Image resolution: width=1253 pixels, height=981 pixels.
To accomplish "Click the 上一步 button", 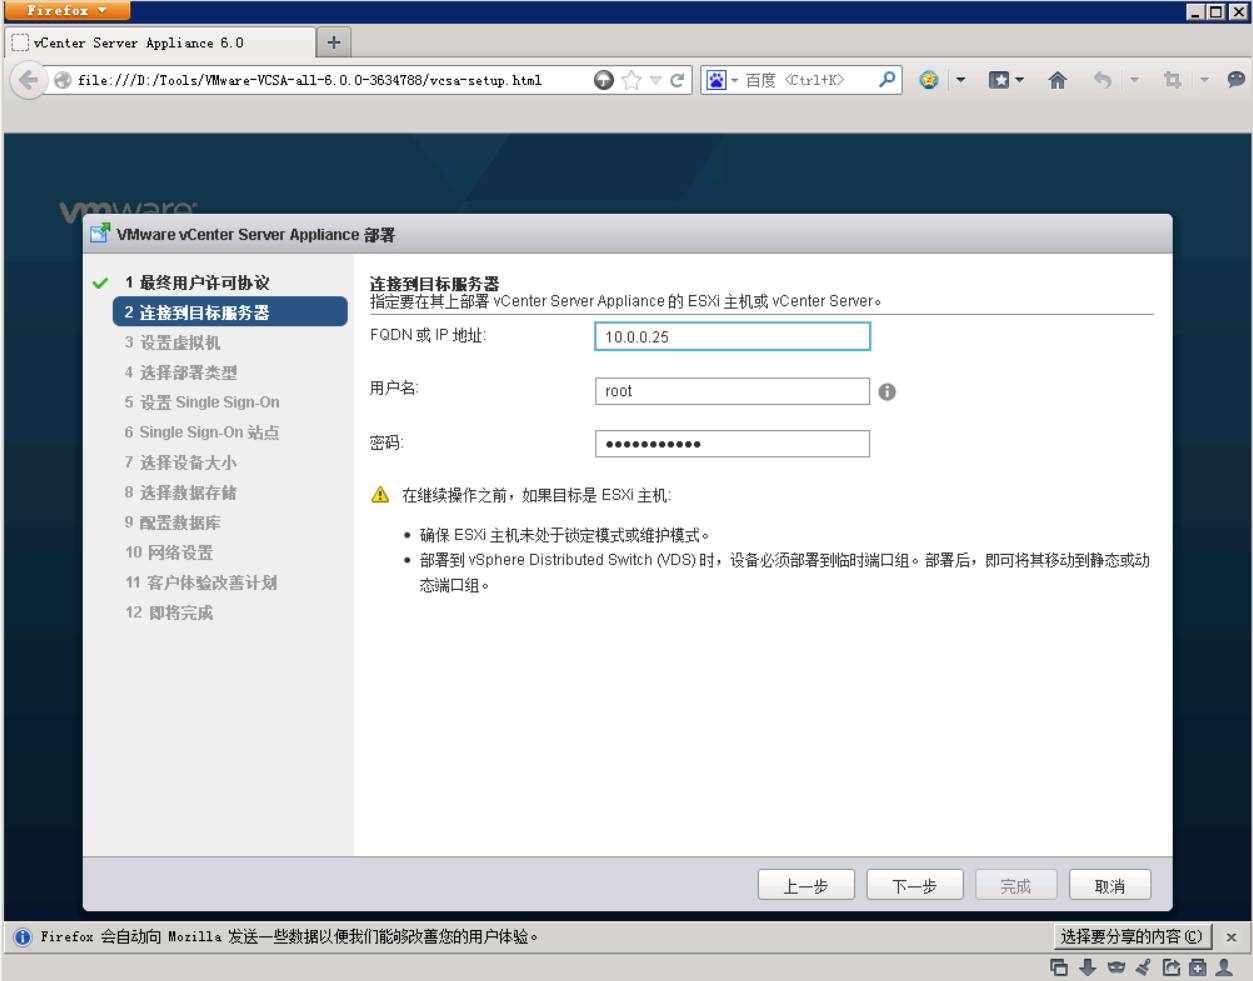I will pyautogui.click(x=806, y=886).
